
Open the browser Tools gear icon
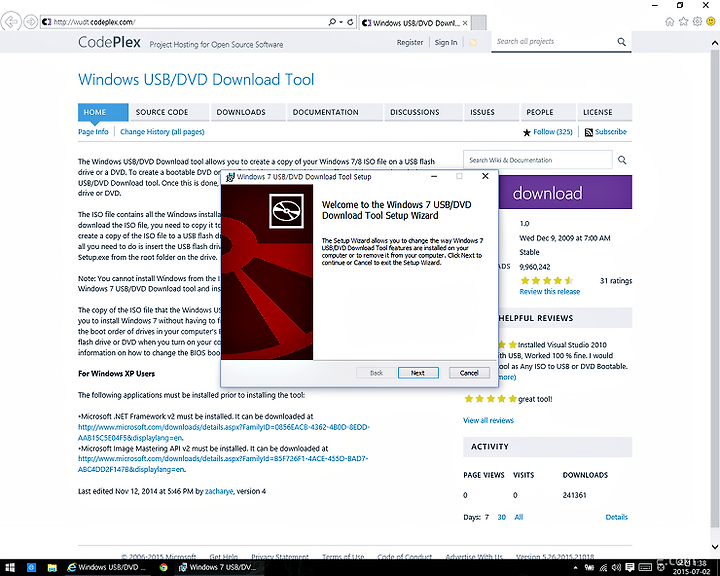(x=697, y=21)
